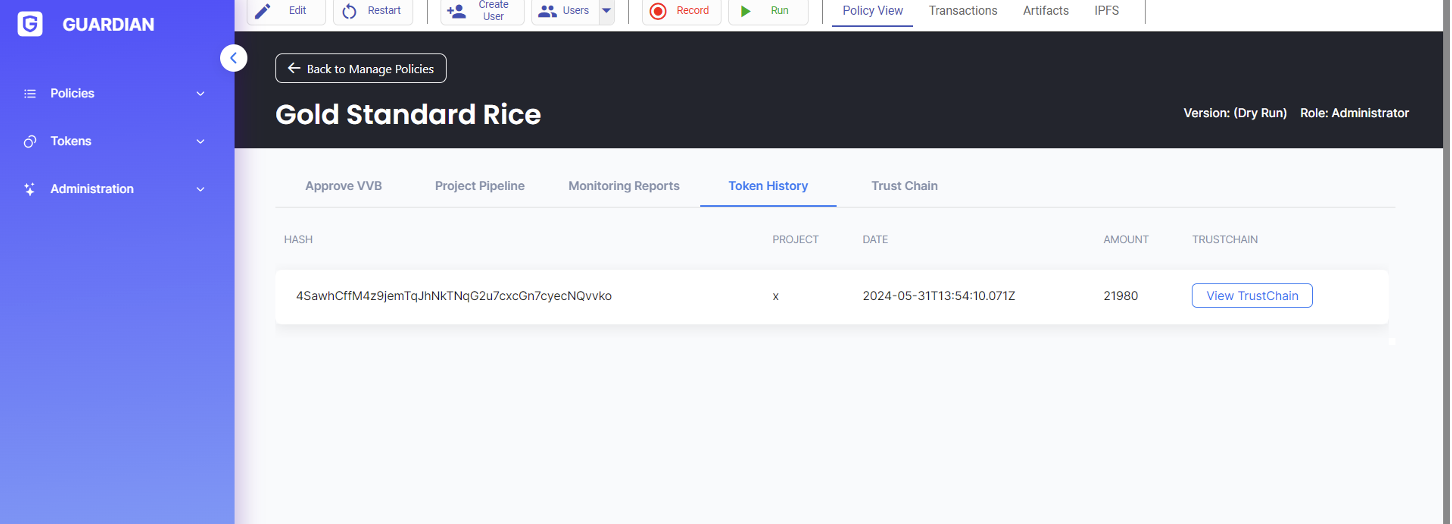Switch to the Transactions view

tap(962, 11)
